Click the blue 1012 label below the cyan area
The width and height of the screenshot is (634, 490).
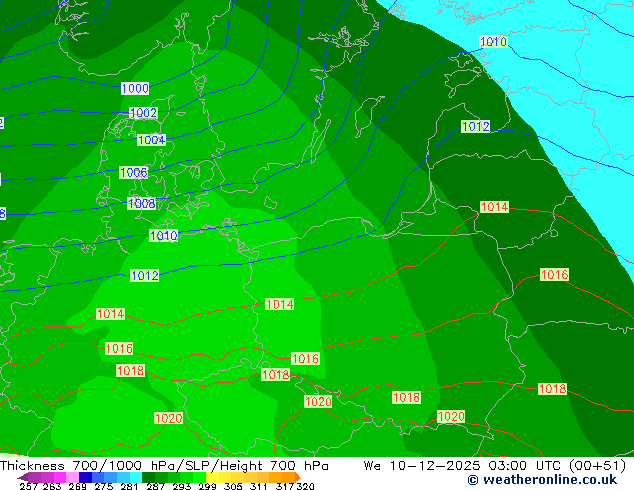476,127
